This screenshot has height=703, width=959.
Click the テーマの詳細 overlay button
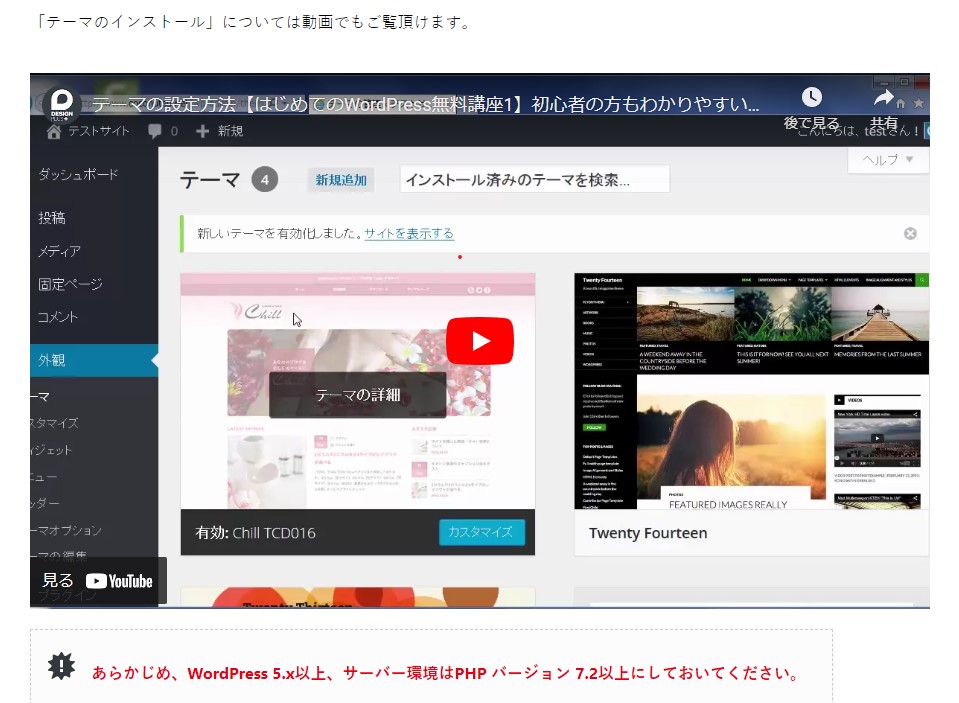358,395
